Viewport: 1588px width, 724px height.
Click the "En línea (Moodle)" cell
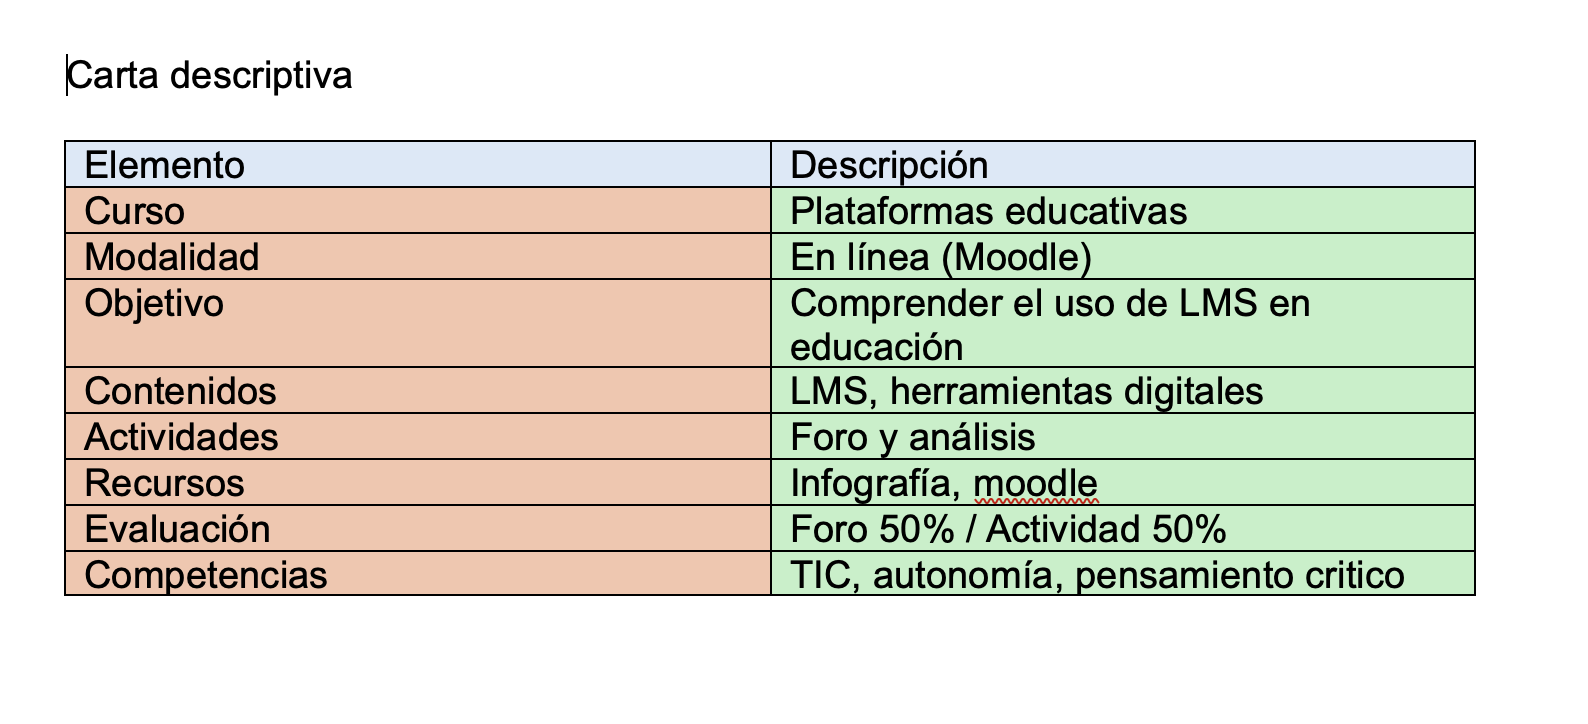(940, 257)
